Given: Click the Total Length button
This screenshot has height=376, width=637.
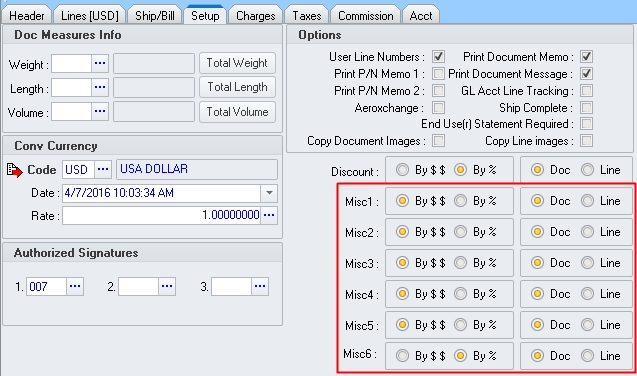Looking at the screenshot, I should (237, 87).
